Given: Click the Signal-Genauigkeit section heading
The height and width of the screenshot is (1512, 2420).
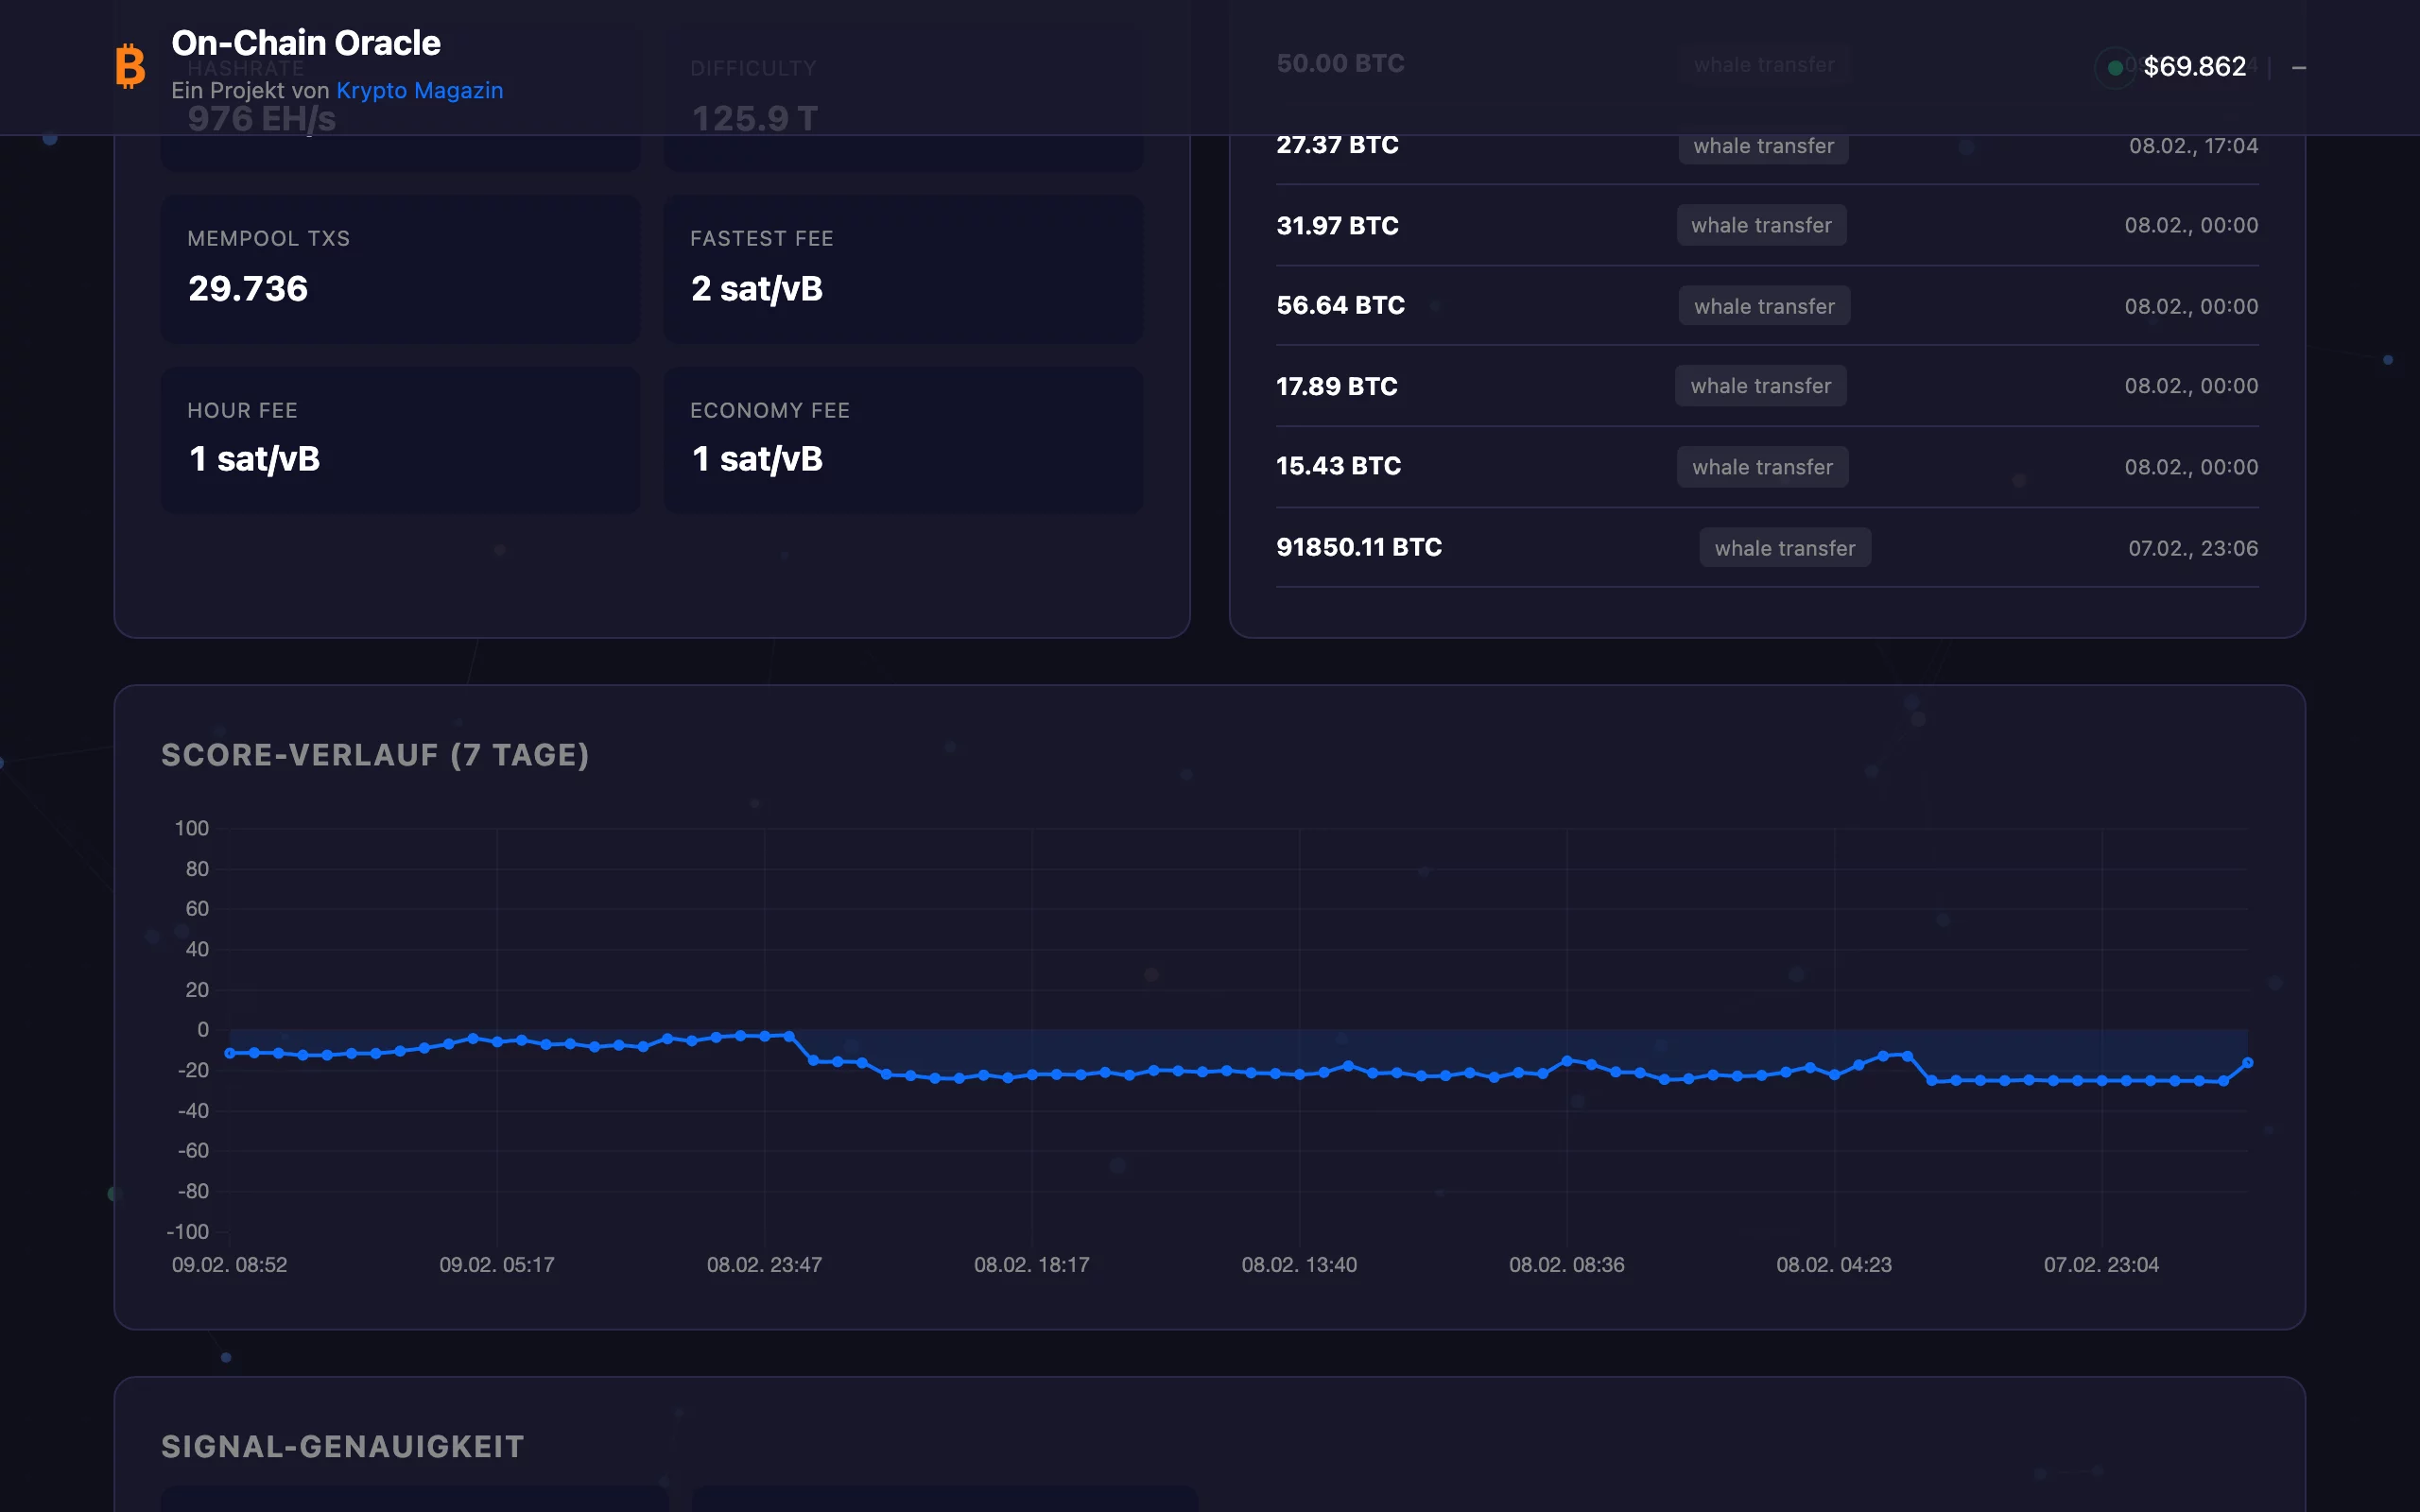Looking at the screenshot, I should click(x=342, y=1446).
